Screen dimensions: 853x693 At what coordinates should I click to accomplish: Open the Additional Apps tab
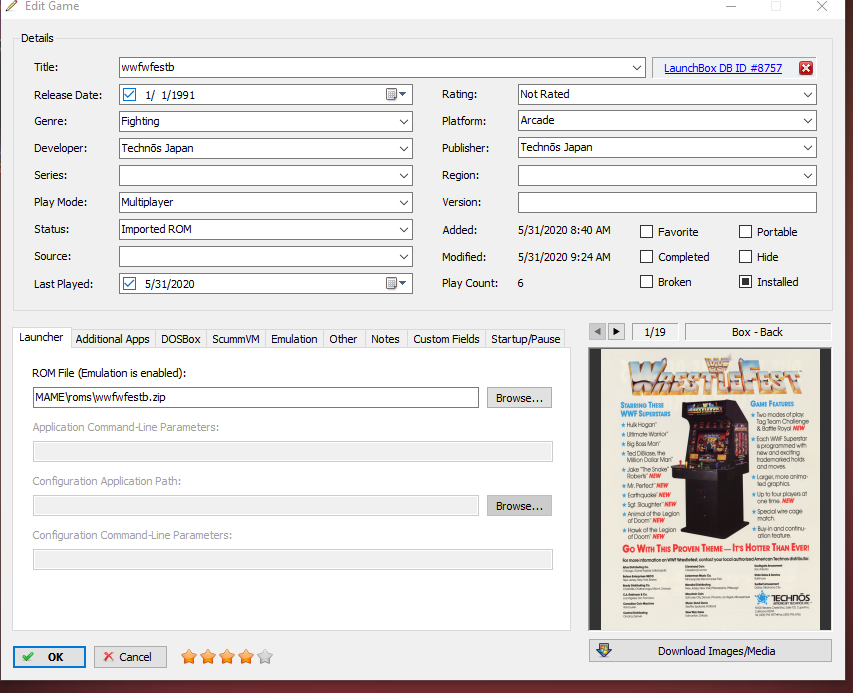[113, 339]
